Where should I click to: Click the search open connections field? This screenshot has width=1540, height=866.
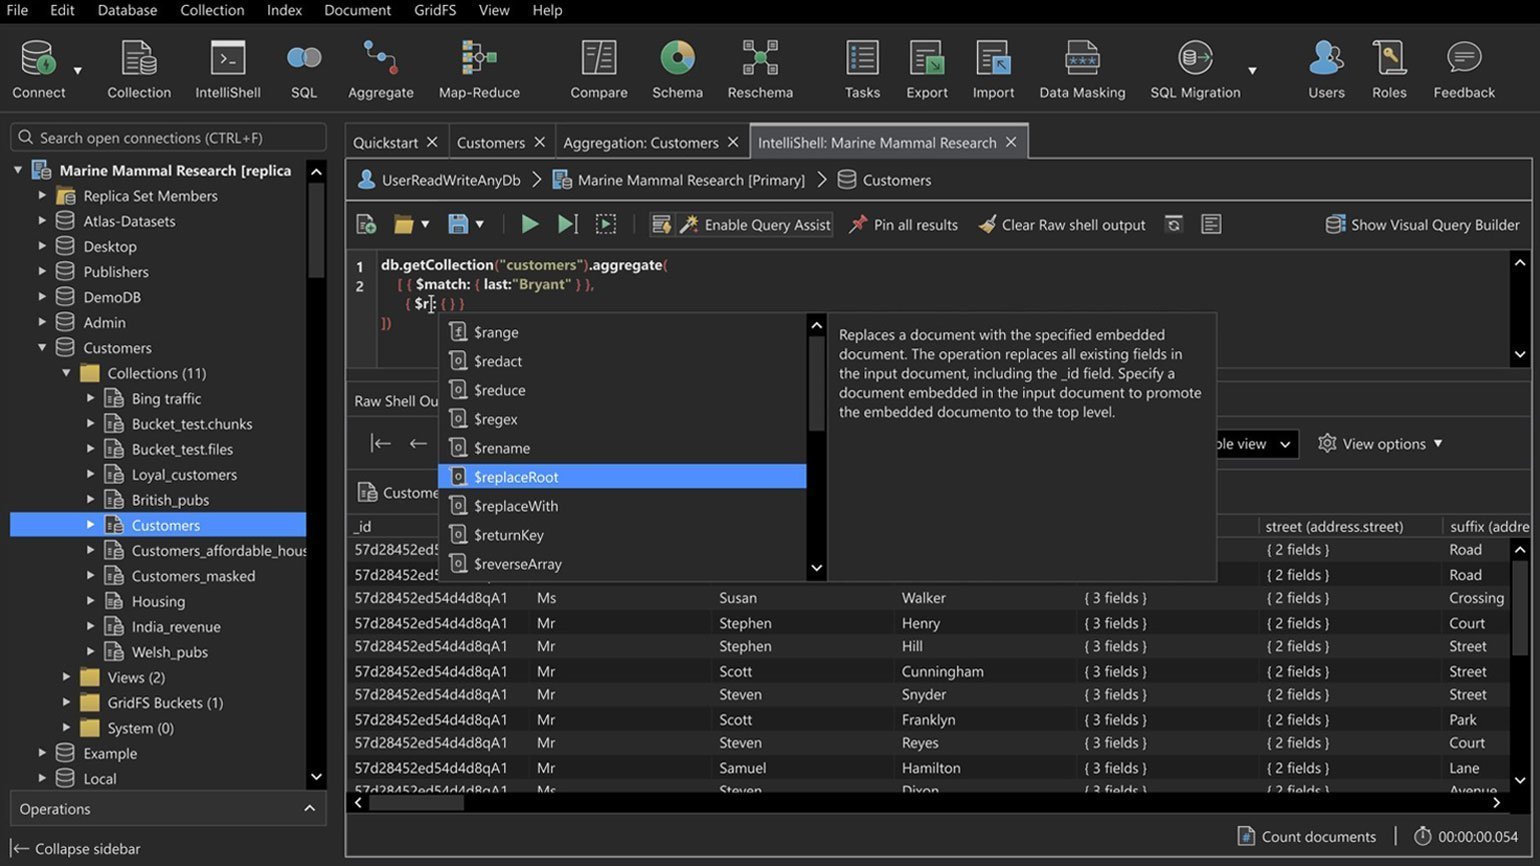coord(168,138)
